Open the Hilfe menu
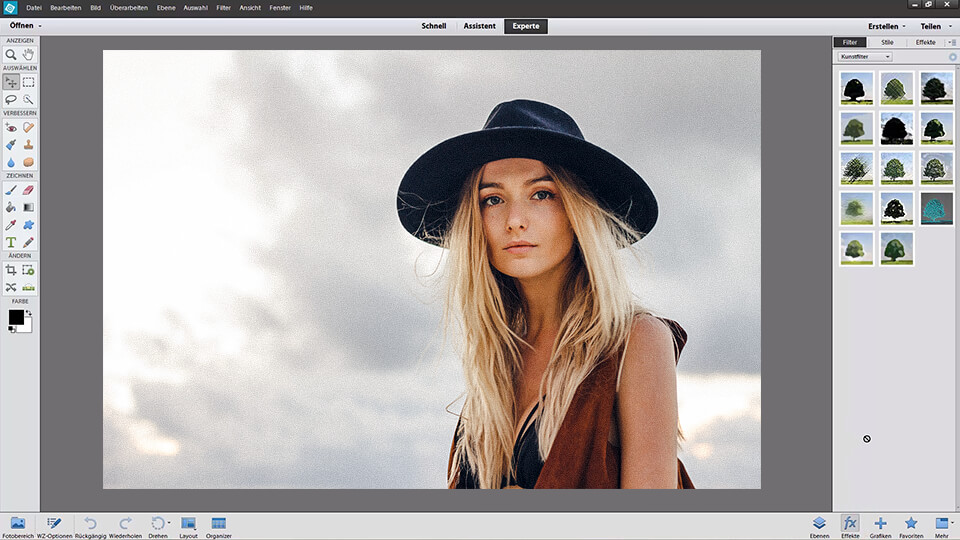 coord(306,8)
